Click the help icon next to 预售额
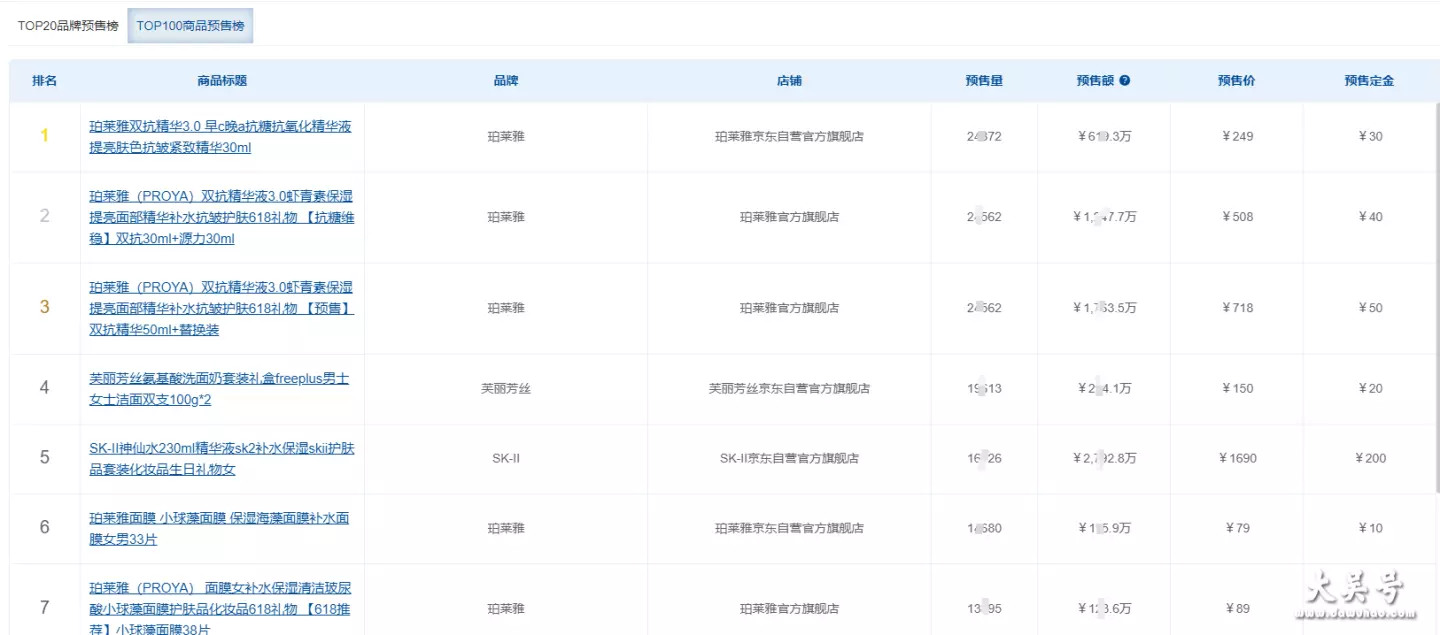 point(1125,81)
